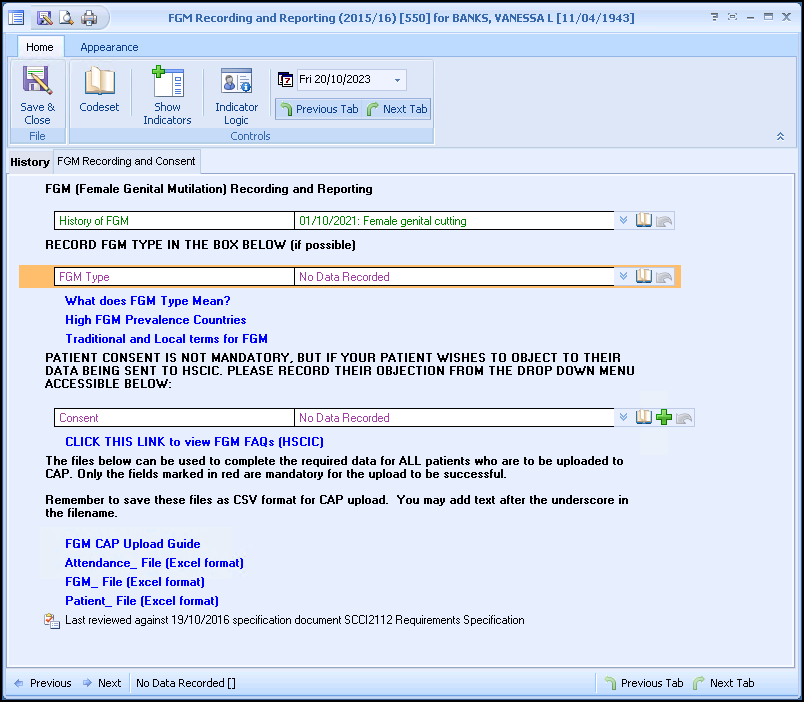Click Show Indicators in the ribbon
This screenshot has height=702, width=804.
click(x=167, y=95)
